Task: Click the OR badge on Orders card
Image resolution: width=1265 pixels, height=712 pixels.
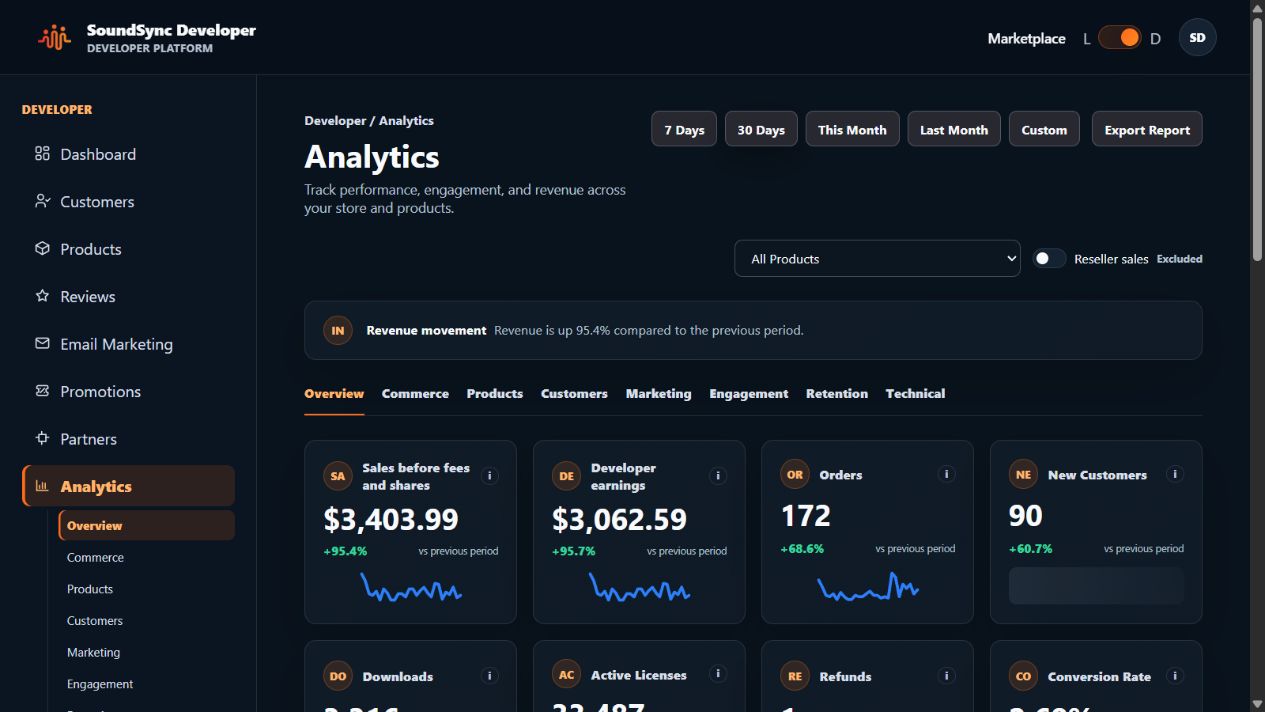Action: pyautogui.click(x=795, y=474)
